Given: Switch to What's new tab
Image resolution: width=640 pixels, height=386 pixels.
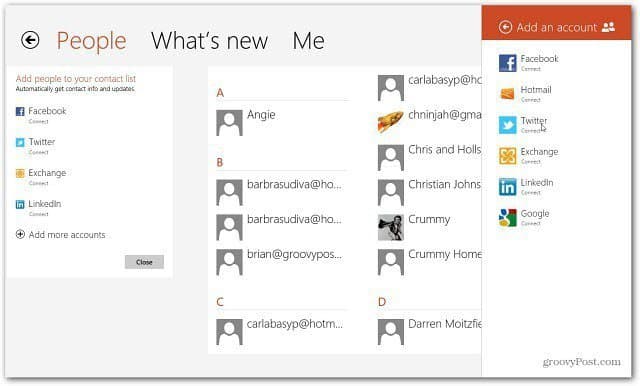Looking at the screenshot, I should coord(209,41).
